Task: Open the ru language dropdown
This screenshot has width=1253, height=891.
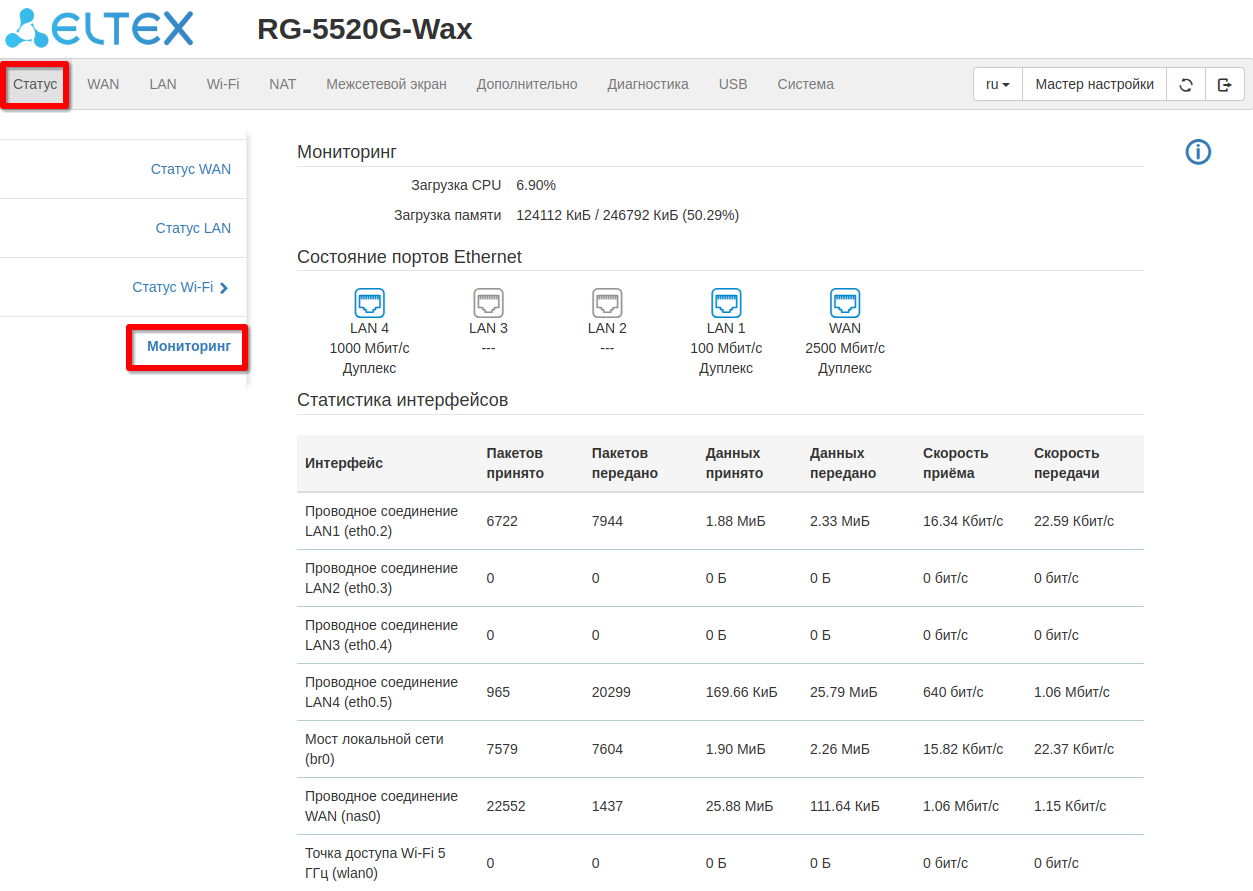Action: point(998,85)
